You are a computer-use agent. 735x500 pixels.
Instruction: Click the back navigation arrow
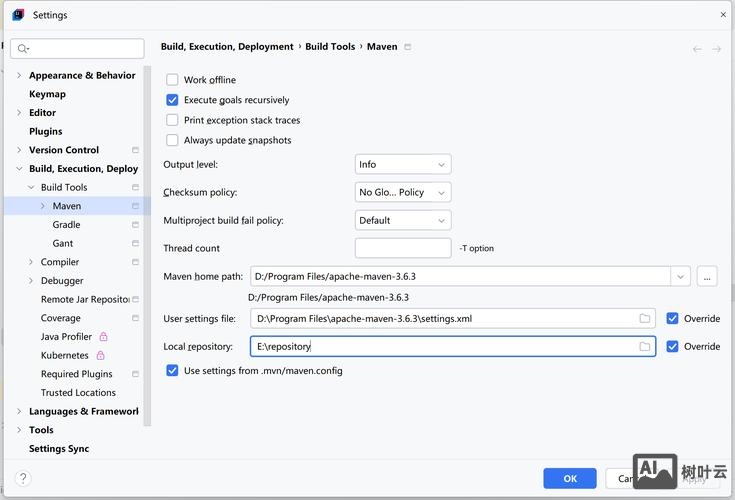tap(697, 48)
